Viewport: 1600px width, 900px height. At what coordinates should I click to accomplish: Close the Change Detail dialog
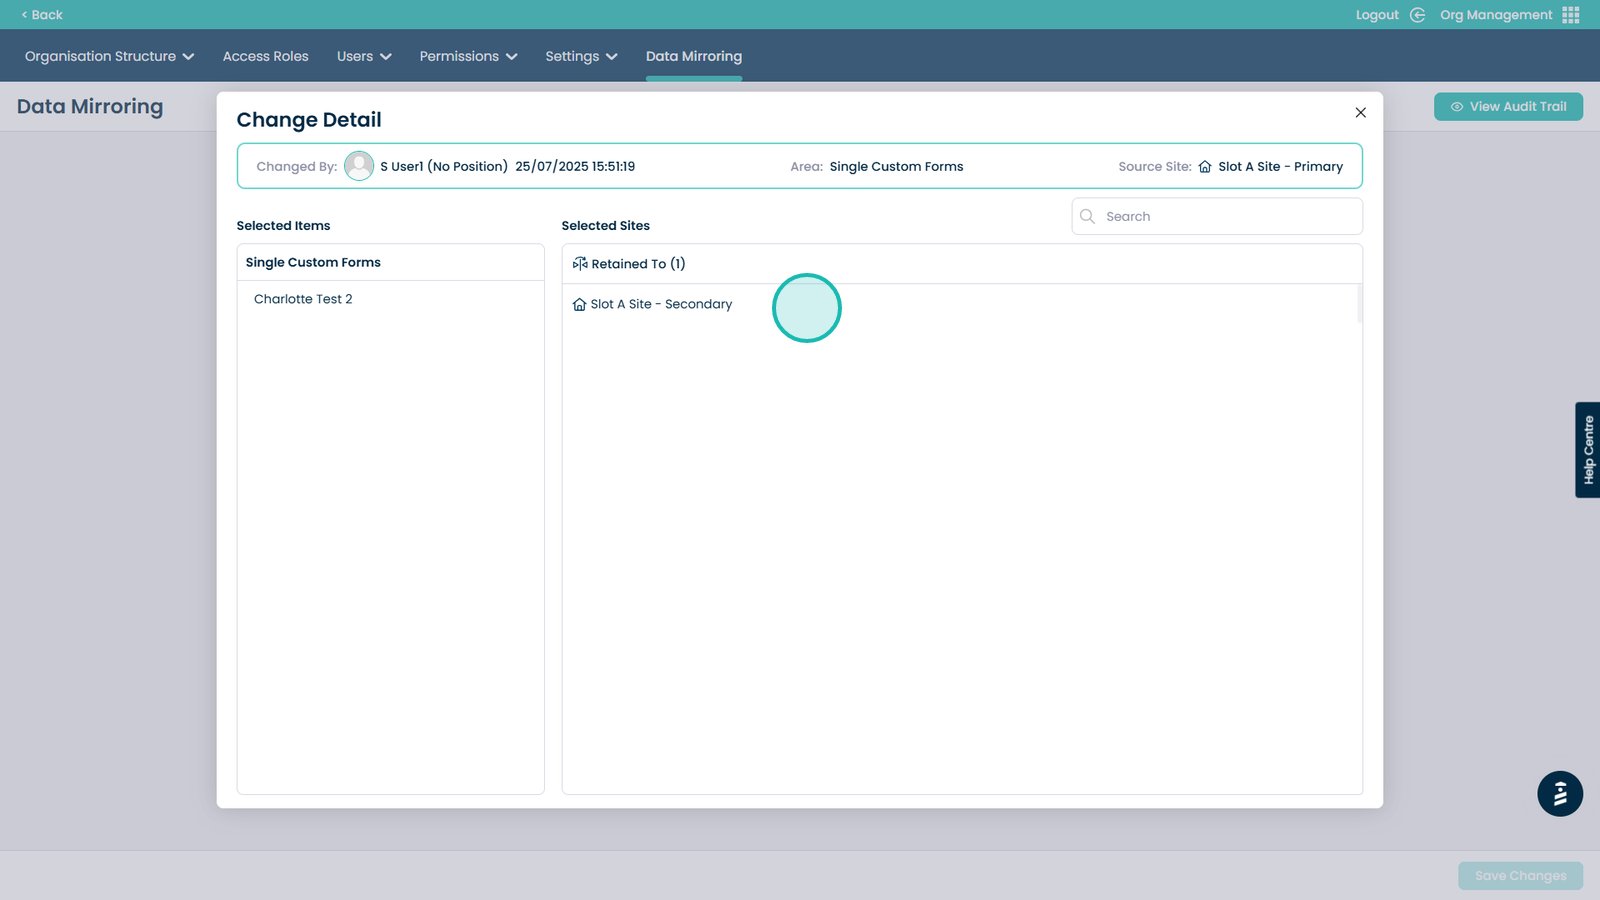tap(1360, 113)
